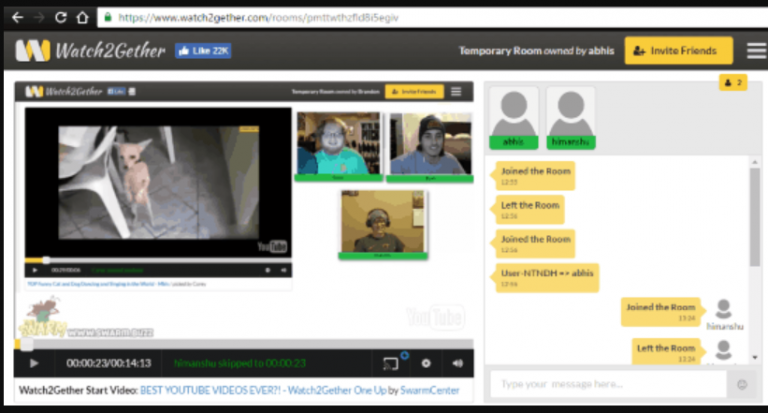Select the abhis user avatar
Screen dimensions: 768x413
[513, 118]
